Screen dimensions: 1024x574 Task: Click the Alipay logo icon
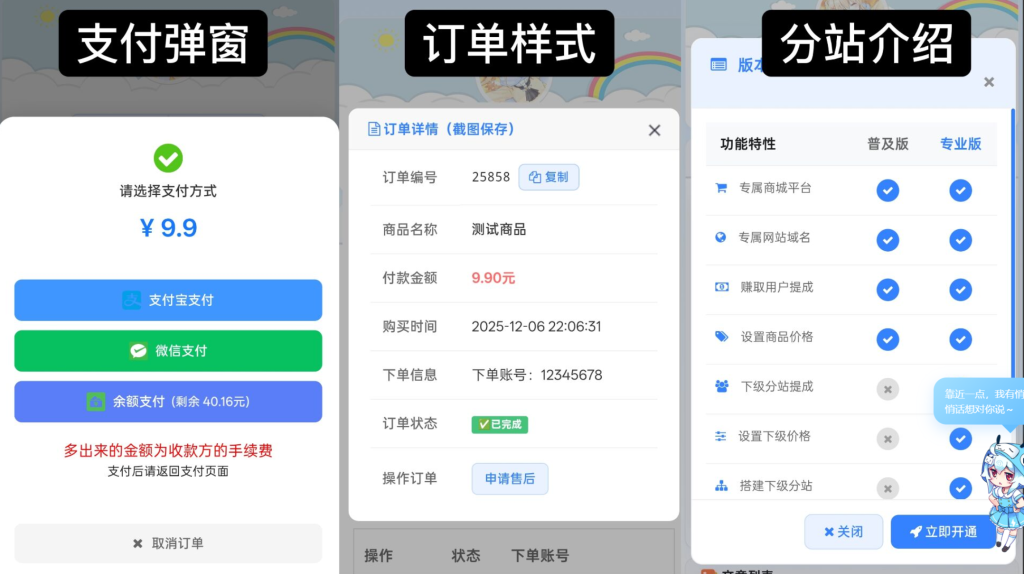tap(131, 300)
